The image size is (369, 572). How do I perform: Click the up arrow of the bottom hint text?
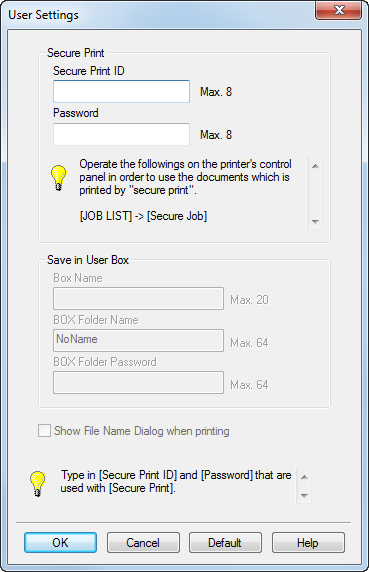[x=304, y=477]
